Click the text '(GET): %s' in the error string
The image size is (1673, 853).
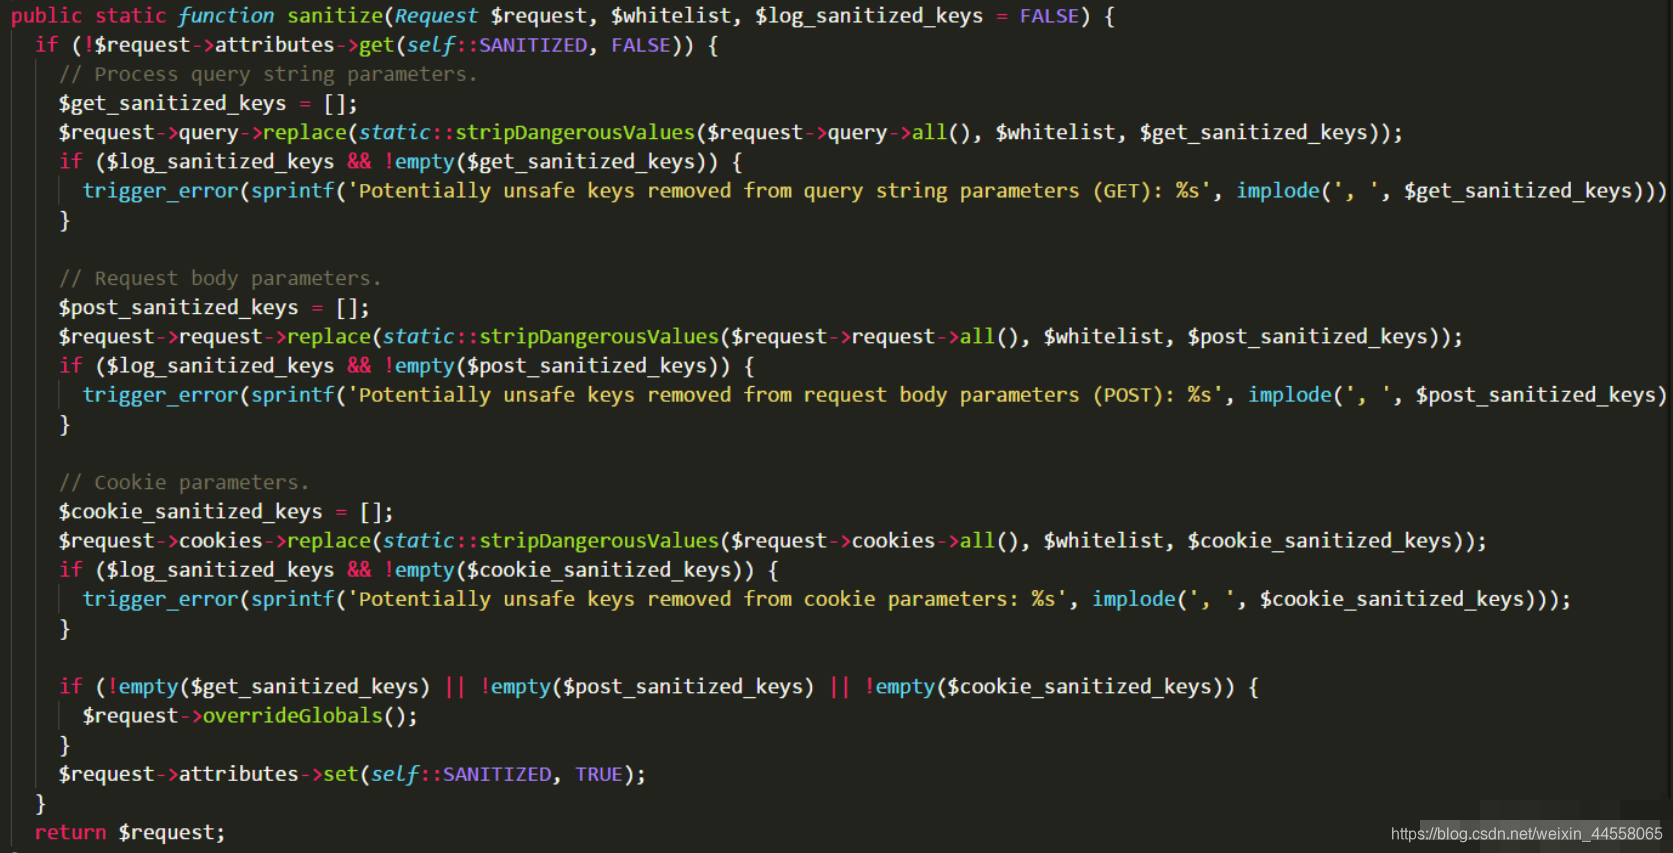(x=1145, y=190)
